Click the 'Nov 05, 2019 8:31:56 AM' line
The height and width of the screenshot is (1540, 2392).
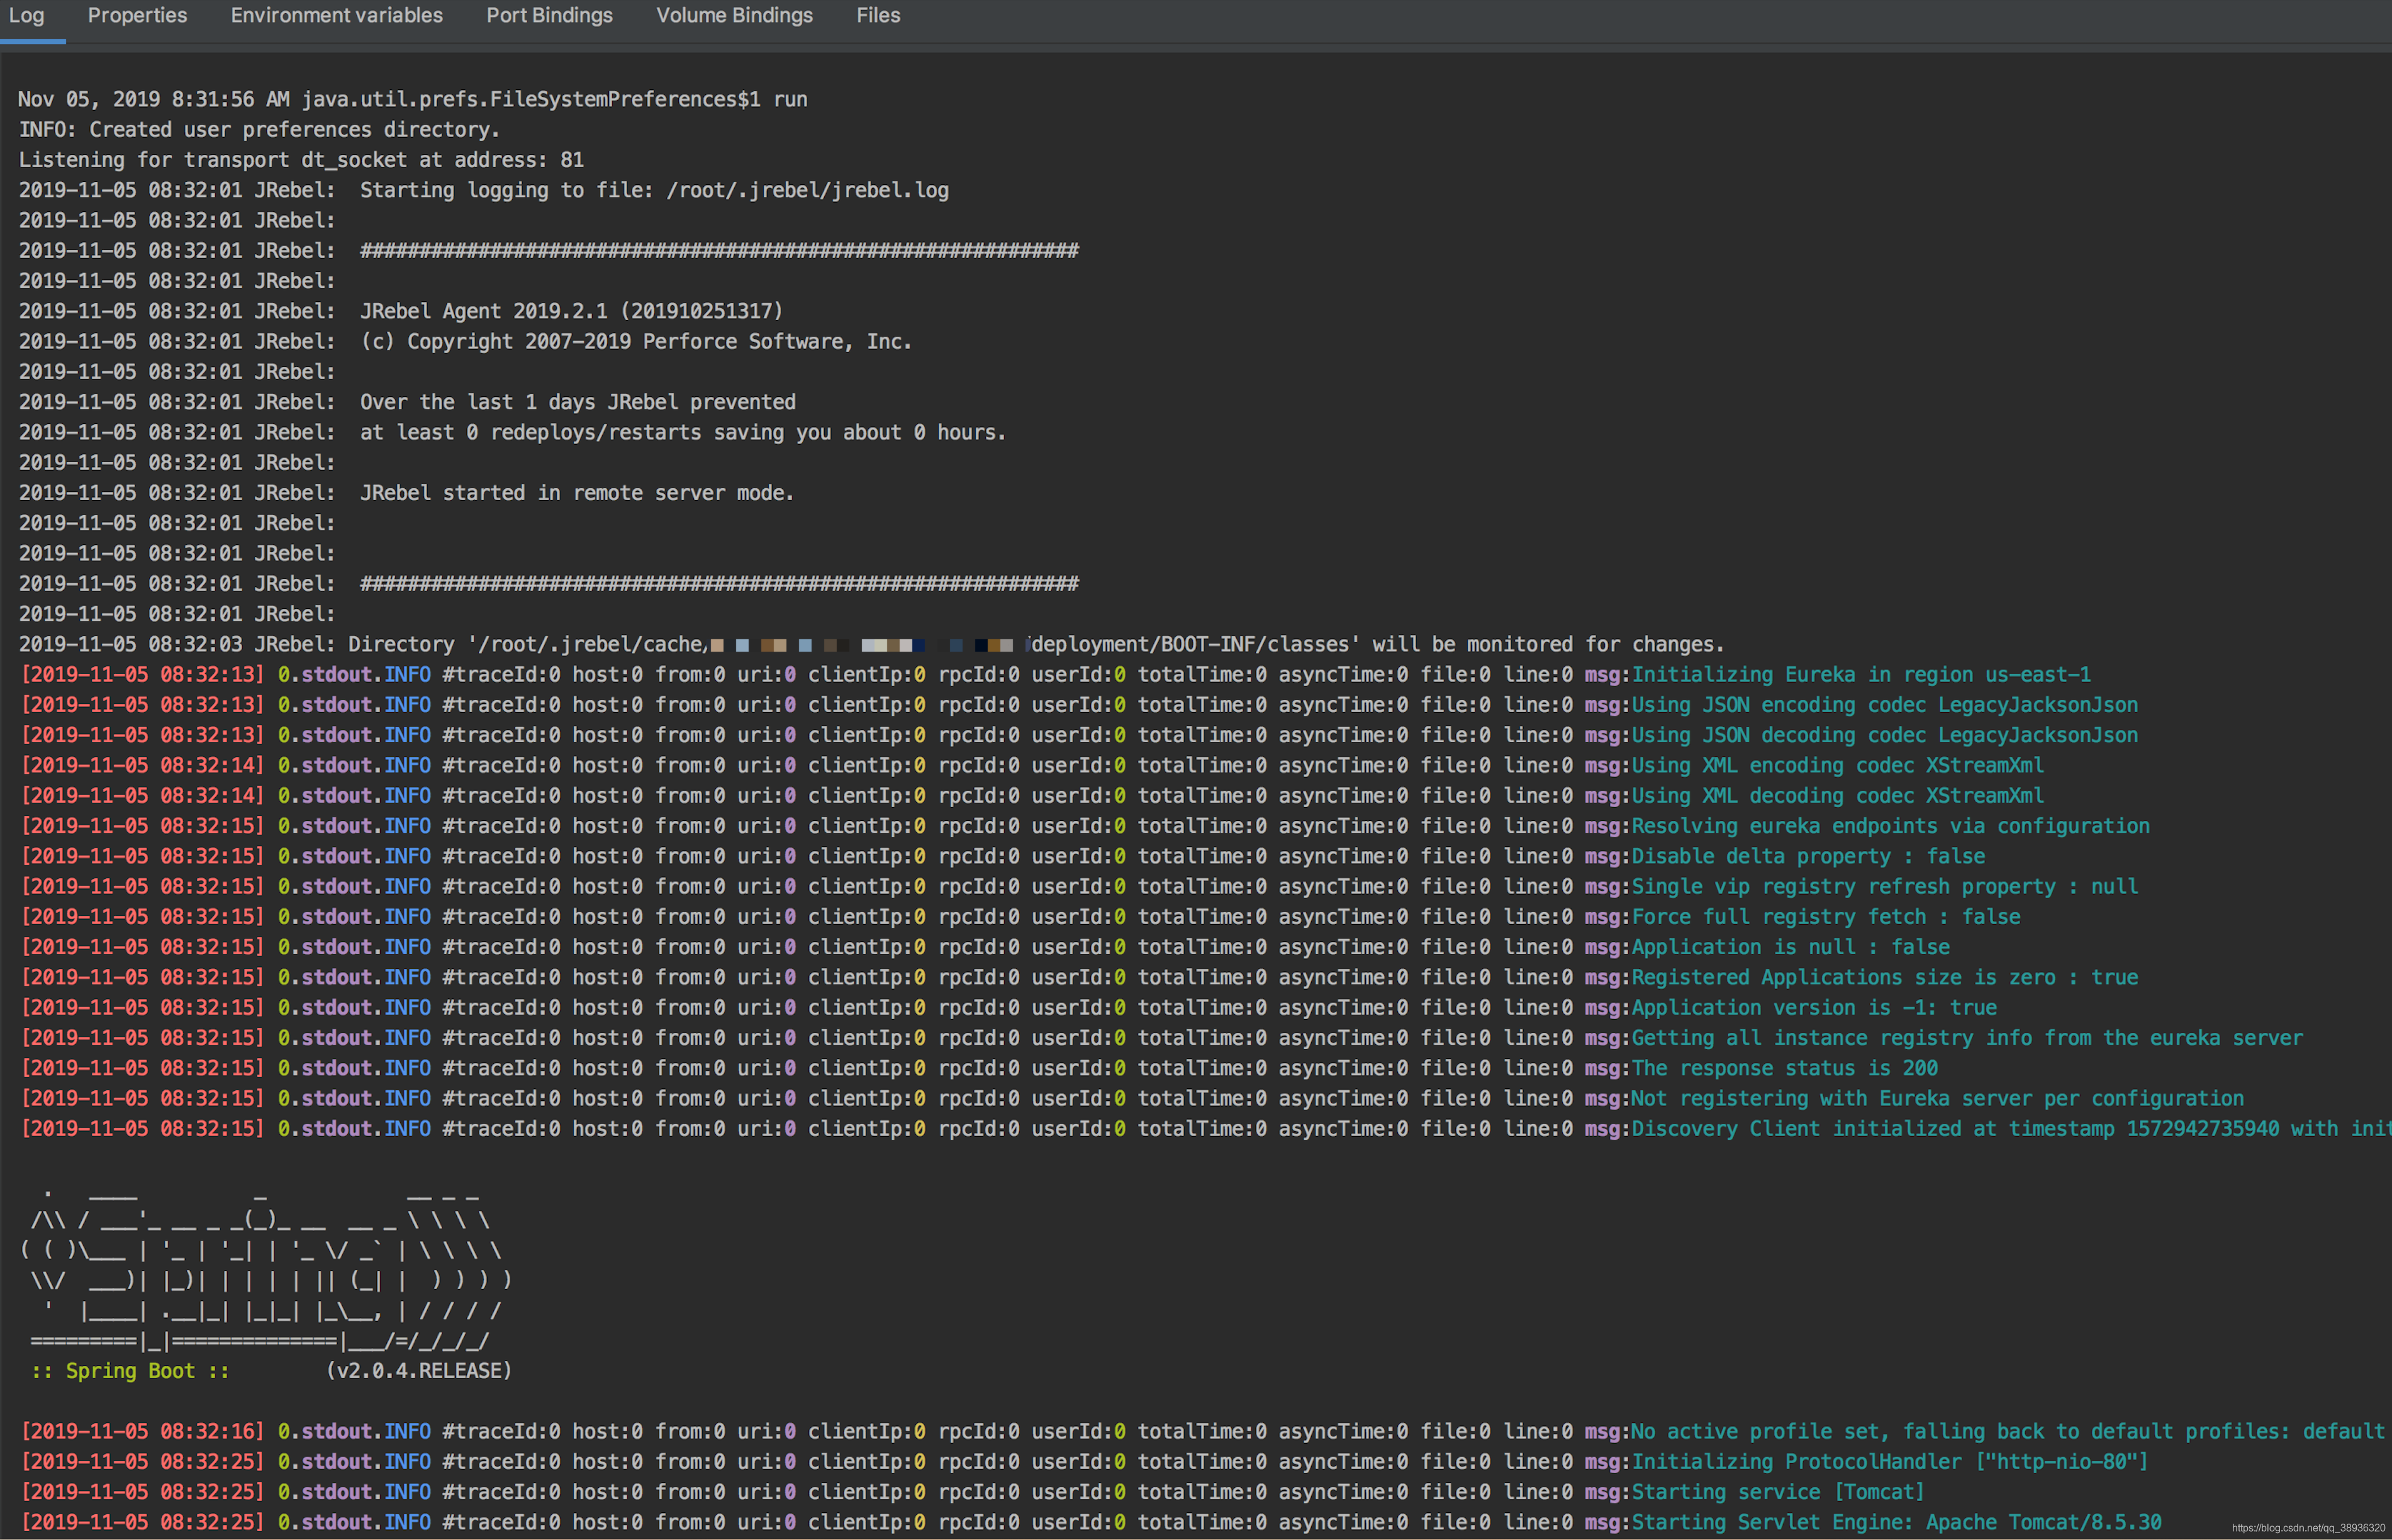tap(413, 100)
